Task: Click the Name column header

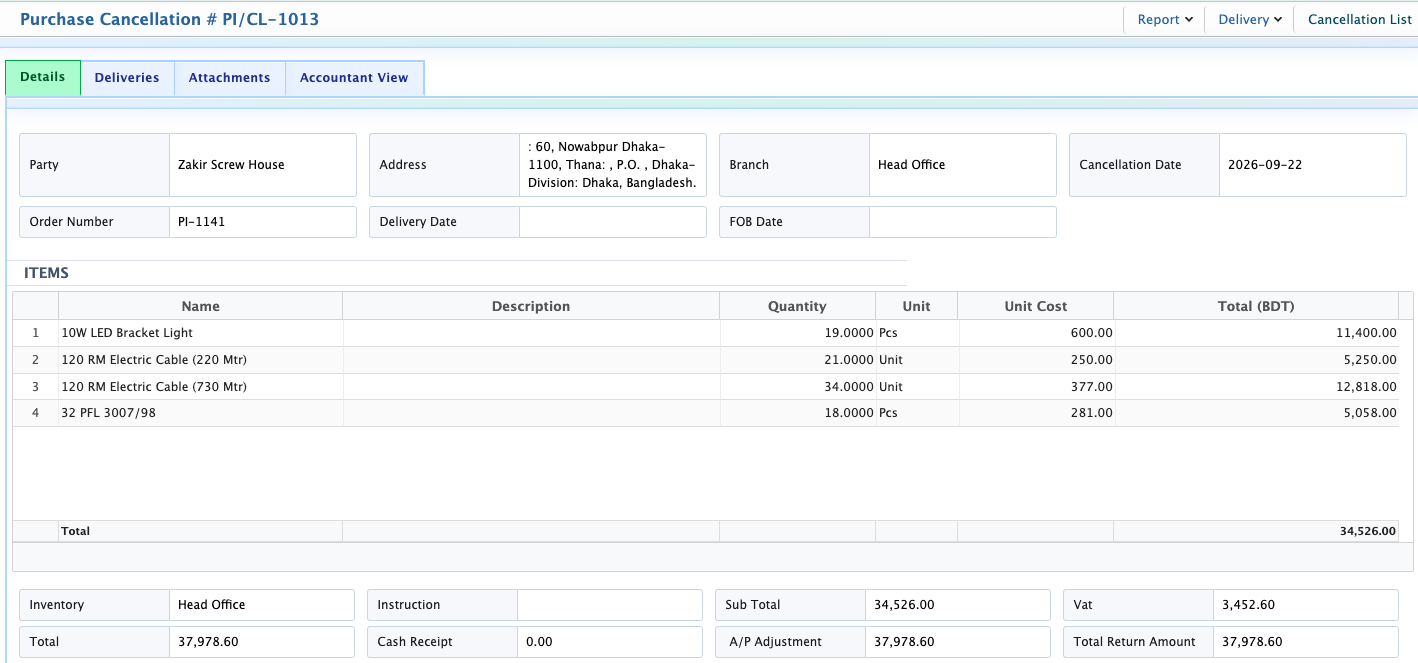Action: click(x=201, y=306)
